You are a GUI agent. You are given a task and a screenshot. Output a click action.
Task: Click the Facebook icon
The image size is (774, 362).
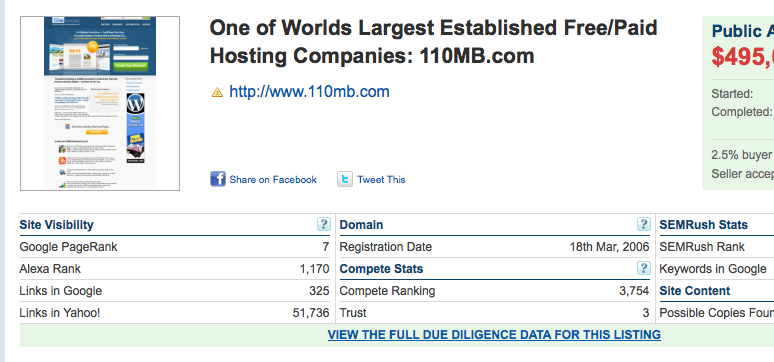coord(218,179)
